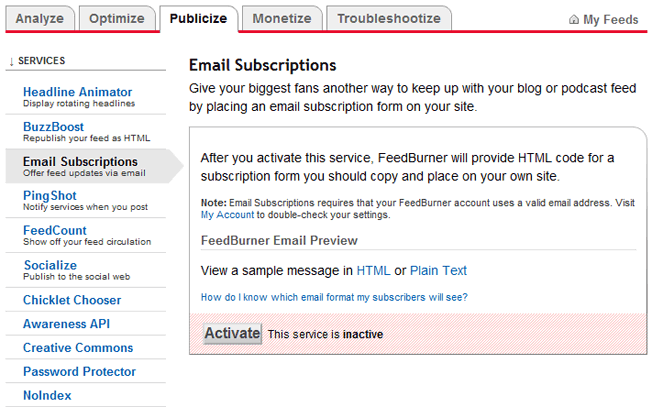The height and width of the screenshot is (407, 652).
Task: Go to the Monetize tab
Action: 282,19
